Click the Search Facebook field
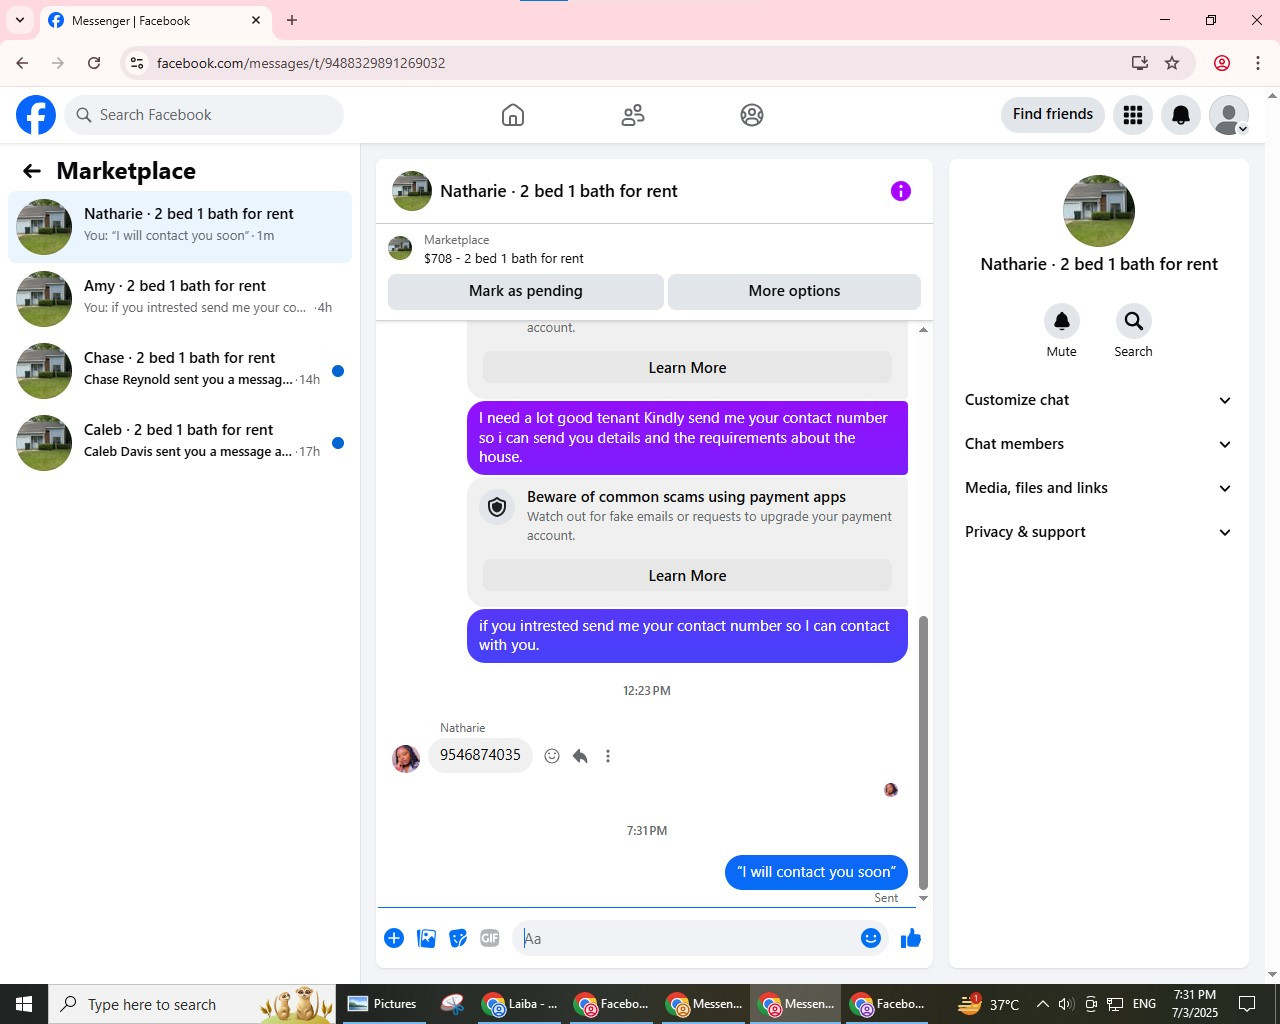This screenshot has height=1024, width=1280. click(204, 115)
